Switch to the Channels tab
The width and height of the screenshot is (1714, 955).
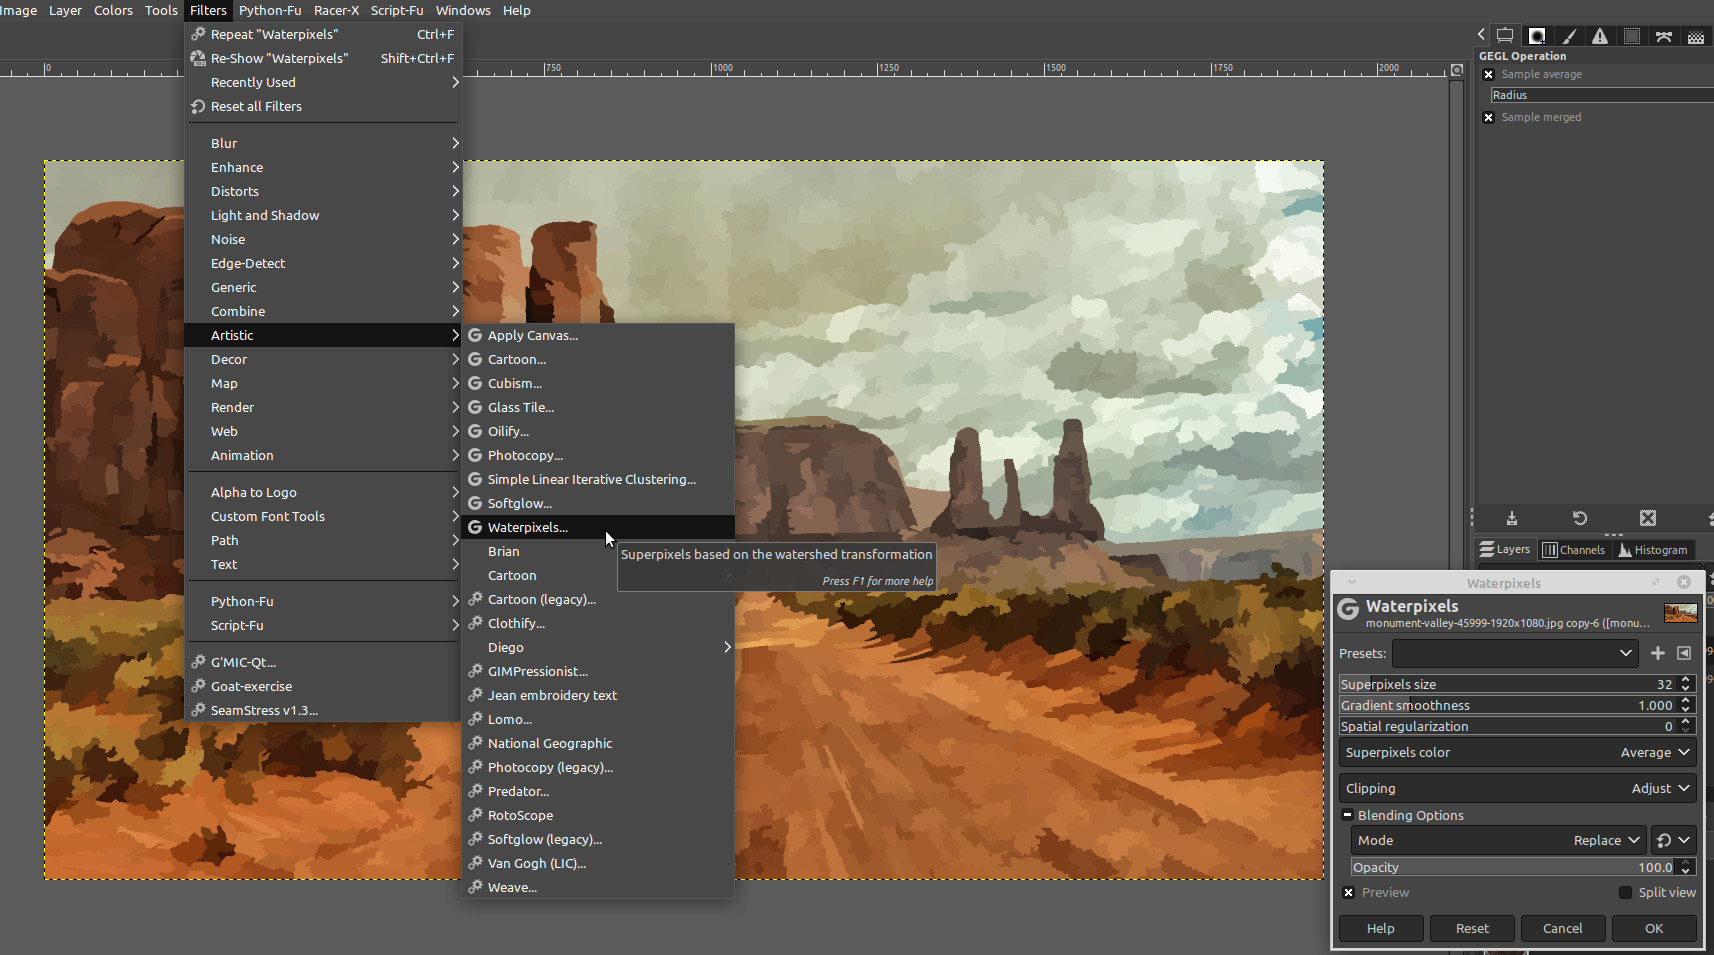point(1574,549)
